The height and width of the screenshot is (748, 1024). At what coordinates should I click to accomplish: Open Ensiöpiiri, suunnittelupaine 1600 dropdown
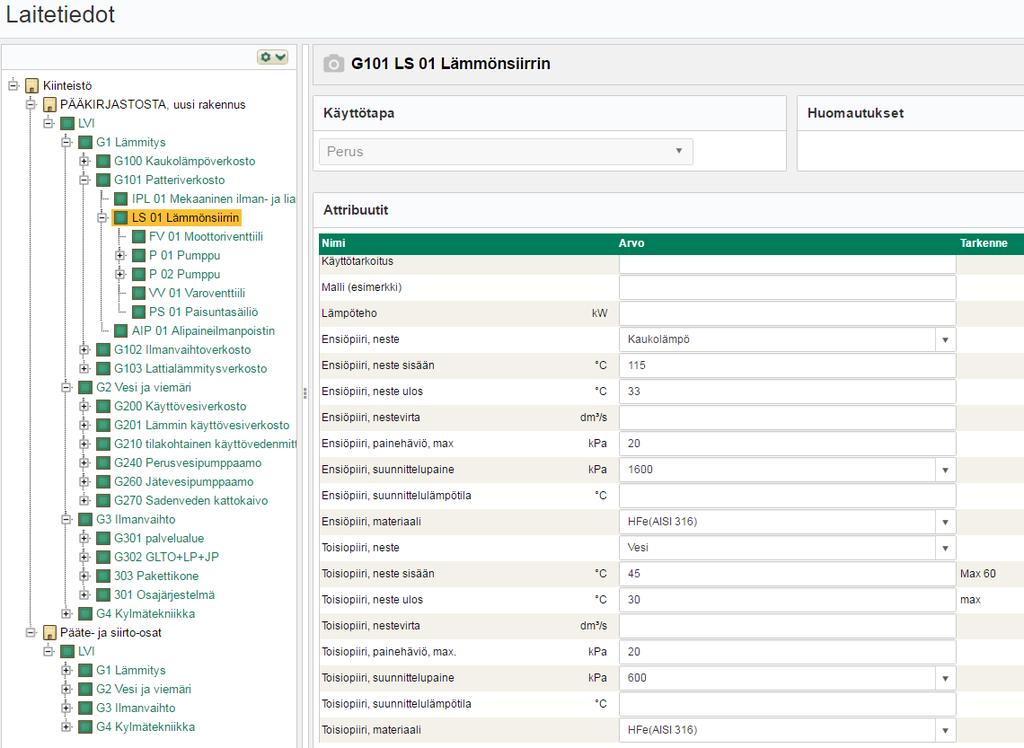[945, 470]
